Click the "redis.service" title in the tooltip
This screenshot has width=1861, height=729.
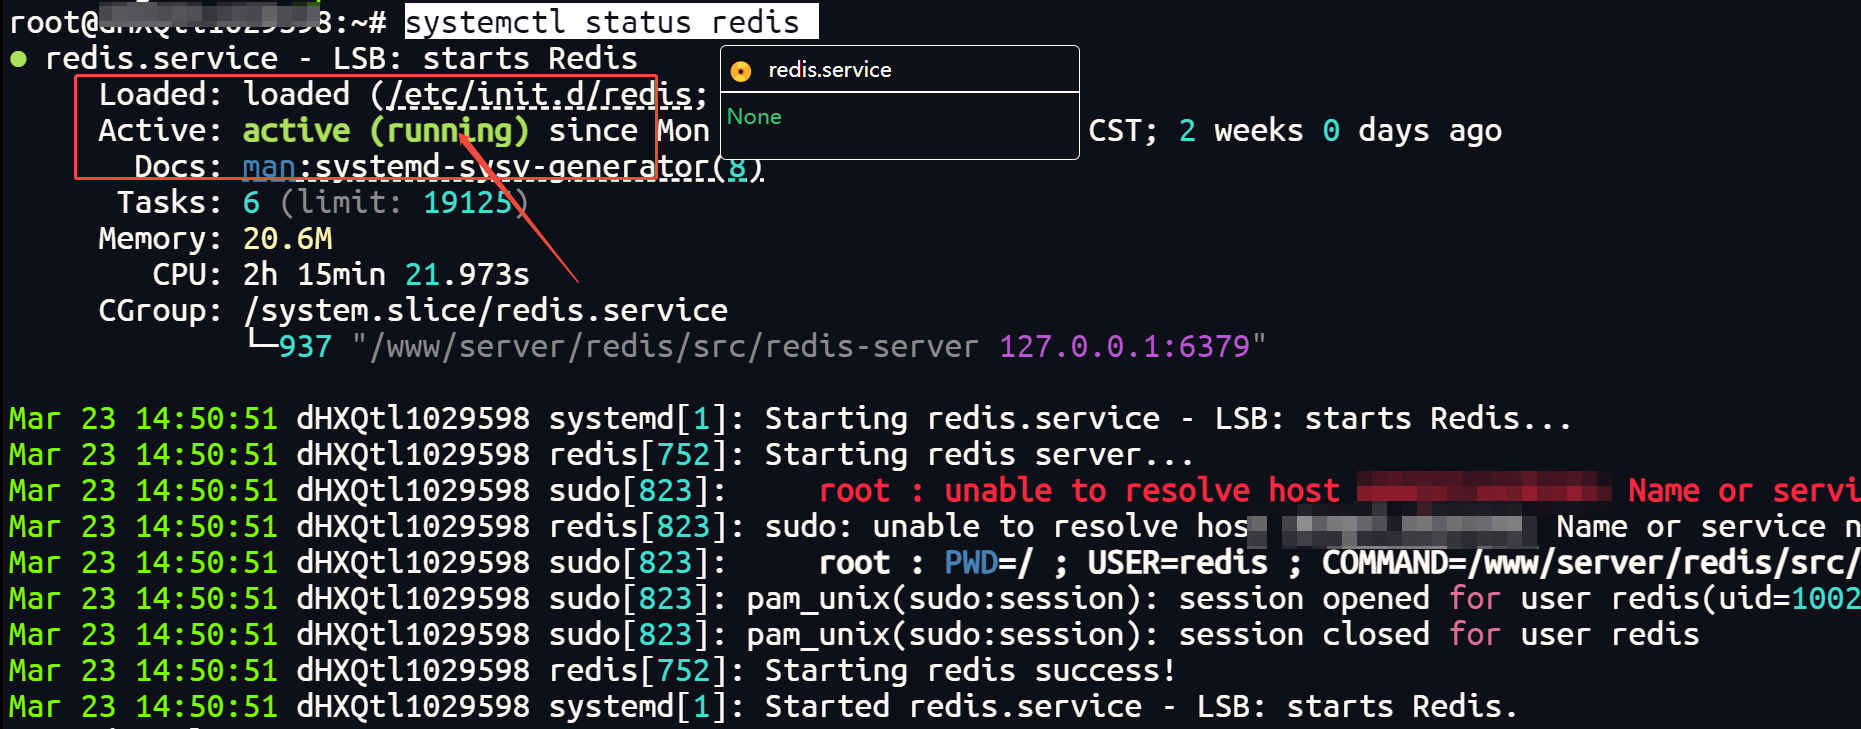pos(830,70)
